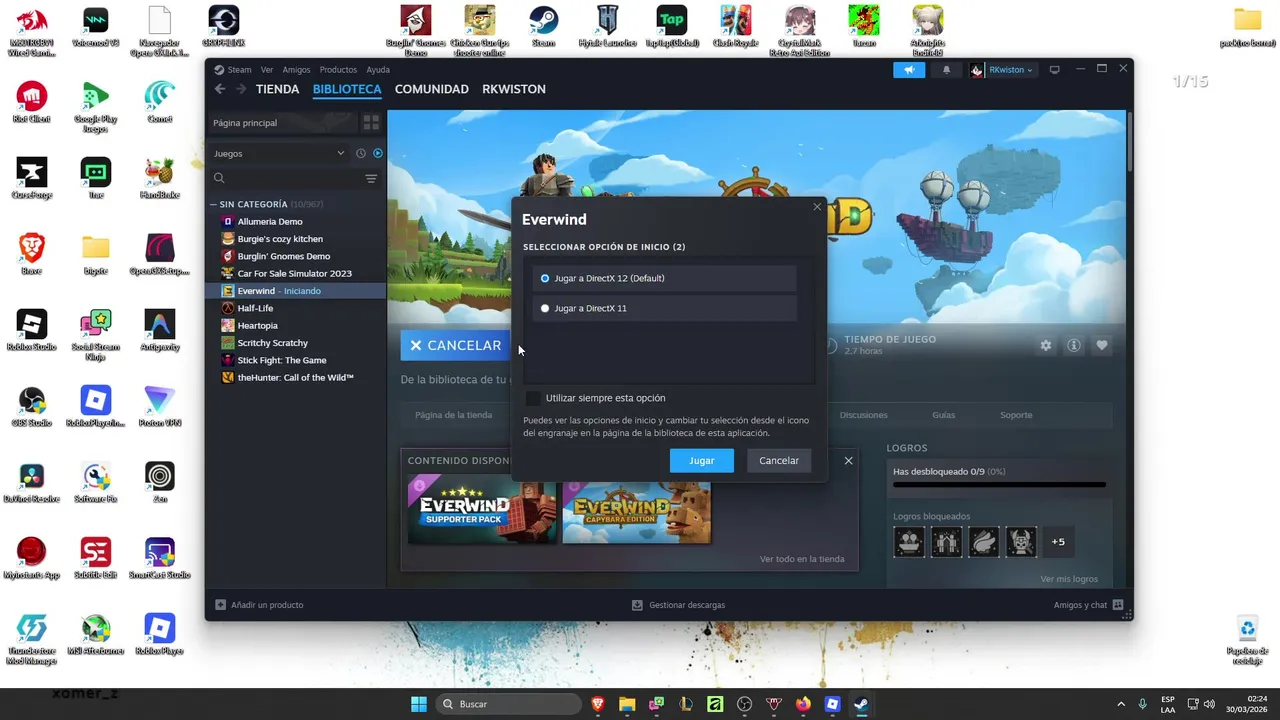Viewport: 1280px width, 720px height.
Task: Open the TIENDA tab in Steam
Action: 278,89
